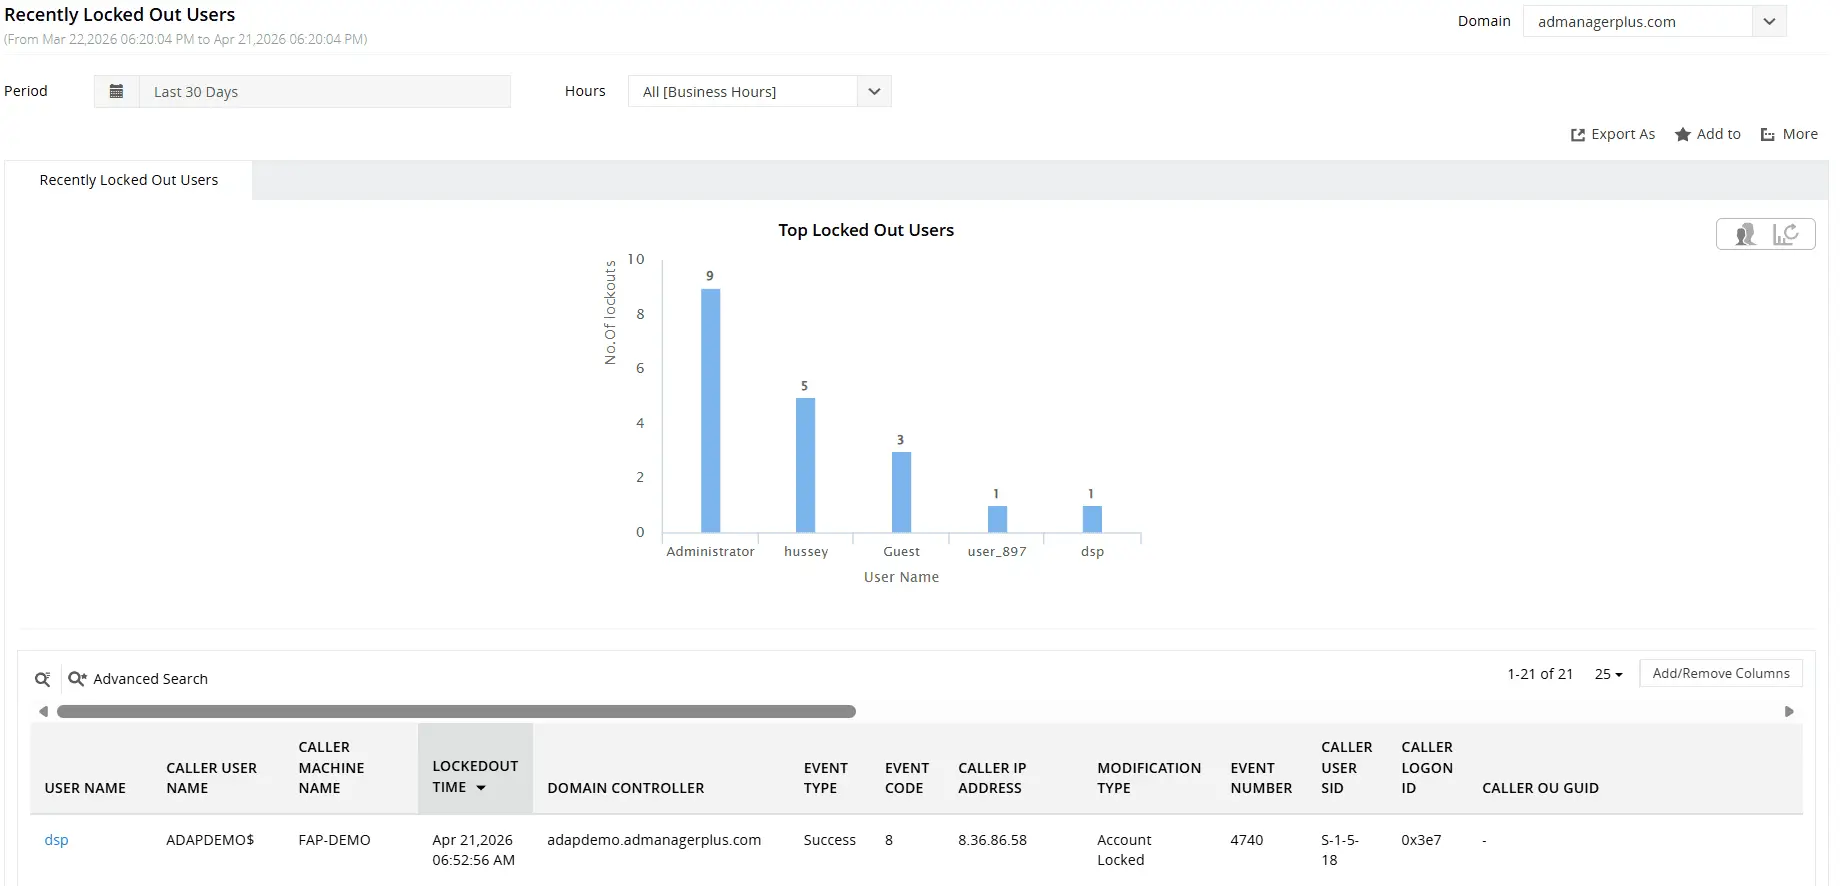This screenshot has width=1840, height=886.
Task: Open the dsp user link
Action: coord(56,840)
